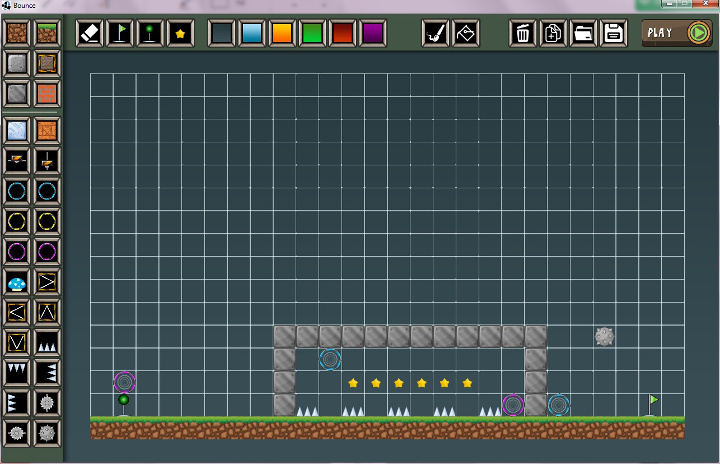Select the blue portal inside the metal room

pos(330,359)
